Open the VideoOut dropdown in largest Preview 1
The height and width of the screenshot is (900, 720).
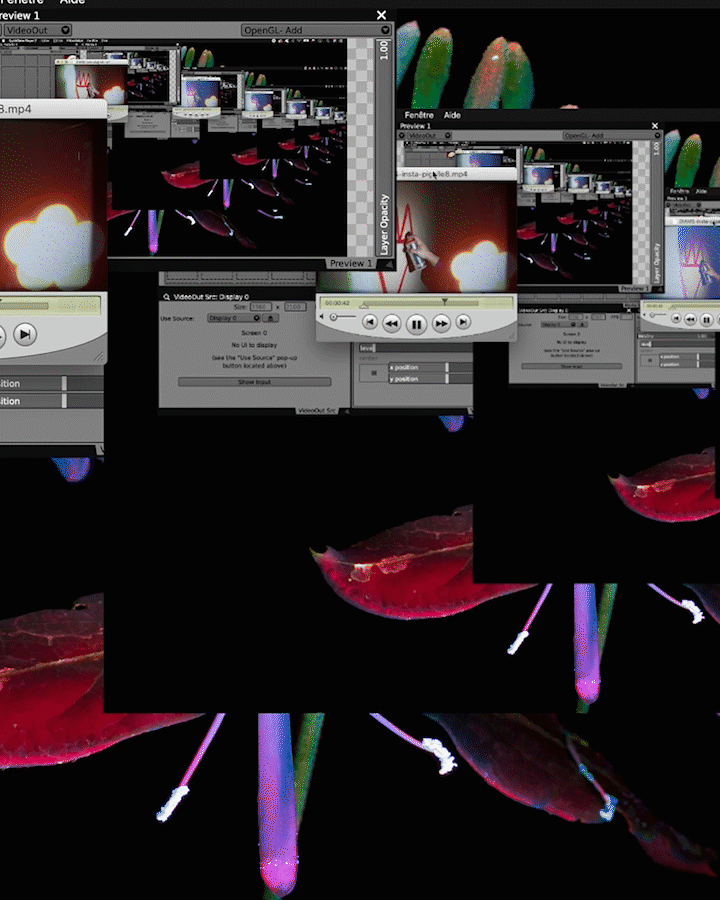click(38, 30)
